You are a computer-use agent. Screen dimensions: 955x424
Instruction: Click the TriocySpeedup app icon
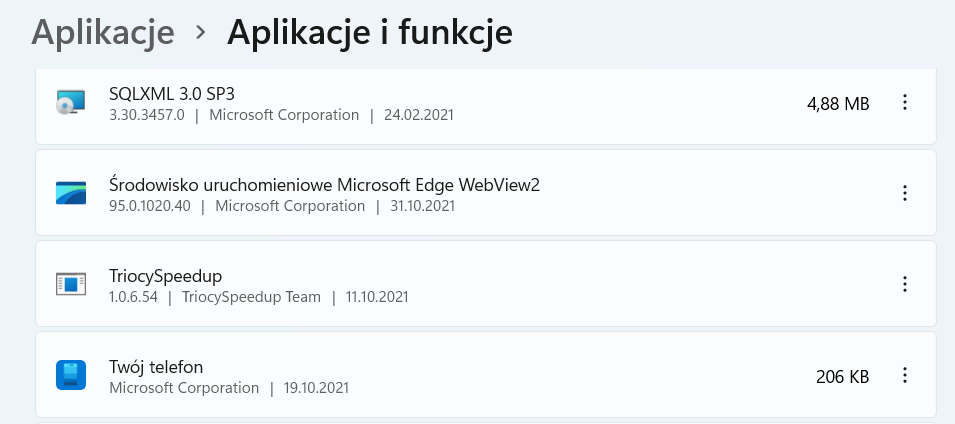[71, 284]
